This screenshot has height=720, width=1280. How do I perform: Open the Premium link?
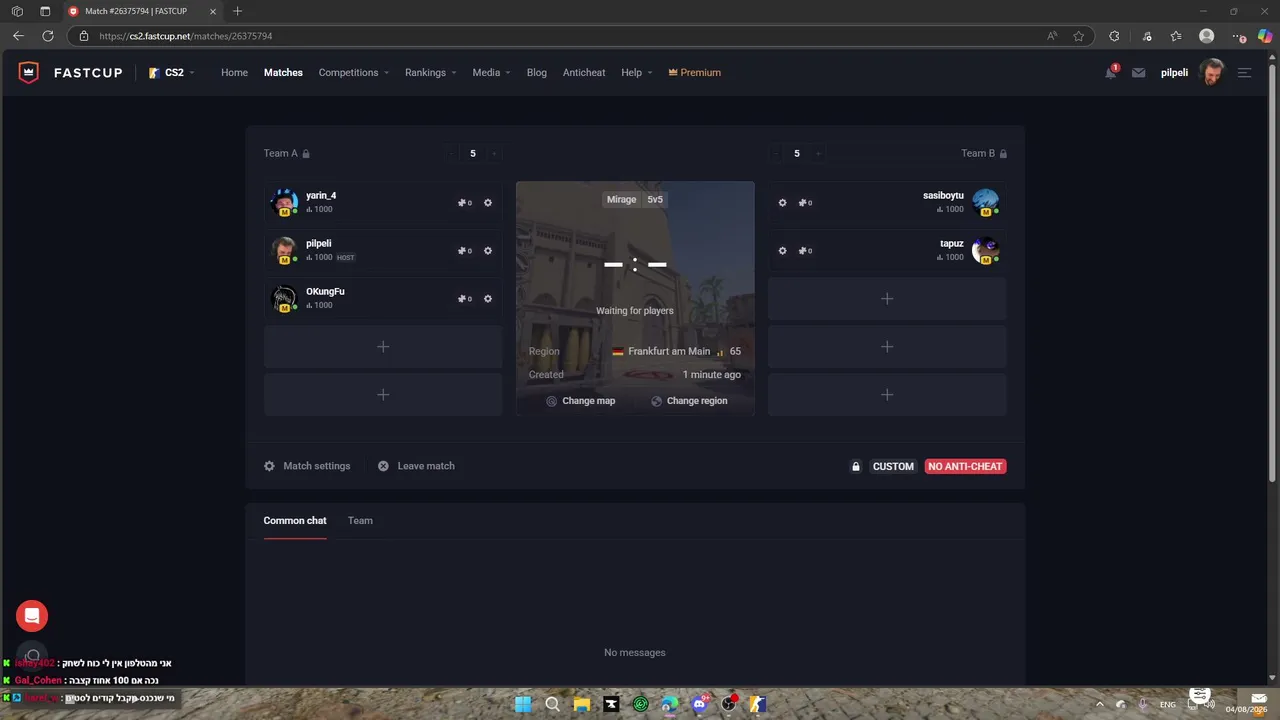click(694, 73)
